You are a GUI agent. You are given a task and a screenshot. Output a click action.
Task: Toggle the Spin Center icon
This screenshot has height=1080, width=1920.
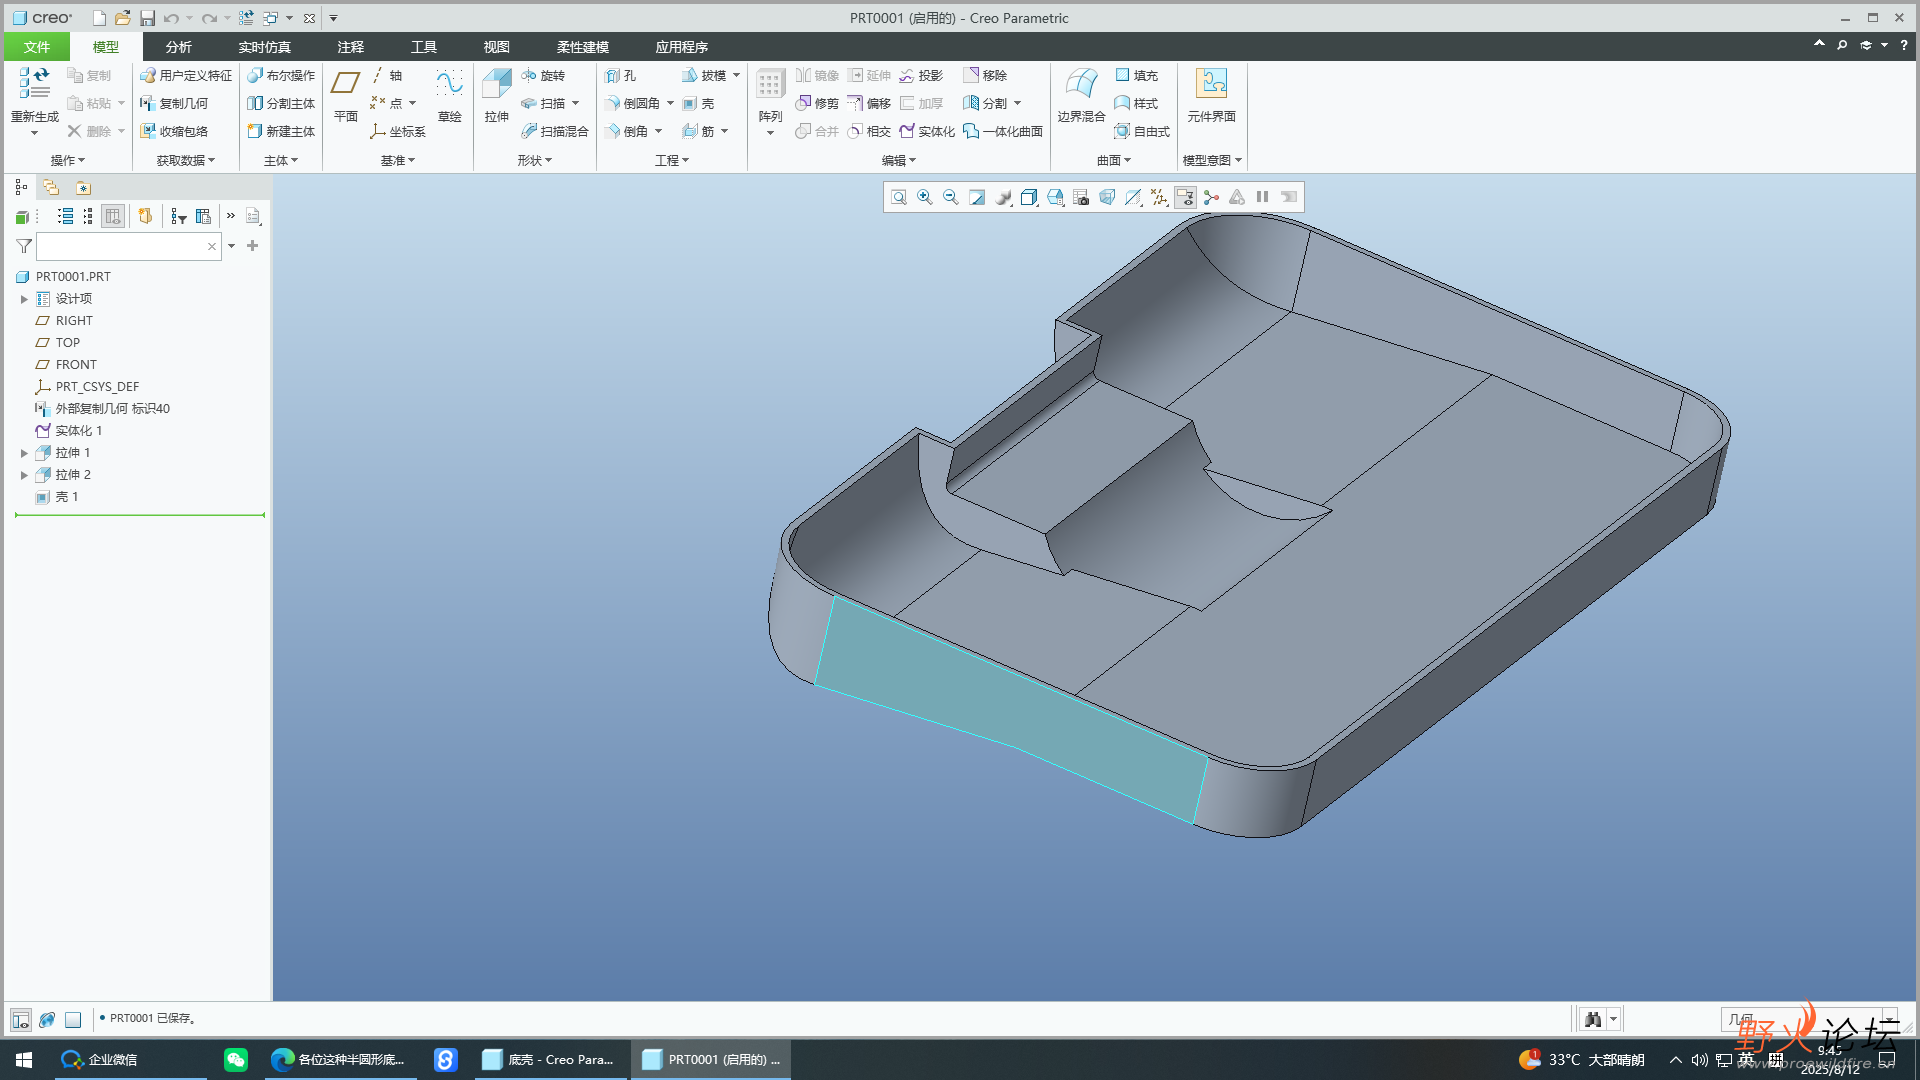click(x=1211, y=197)
